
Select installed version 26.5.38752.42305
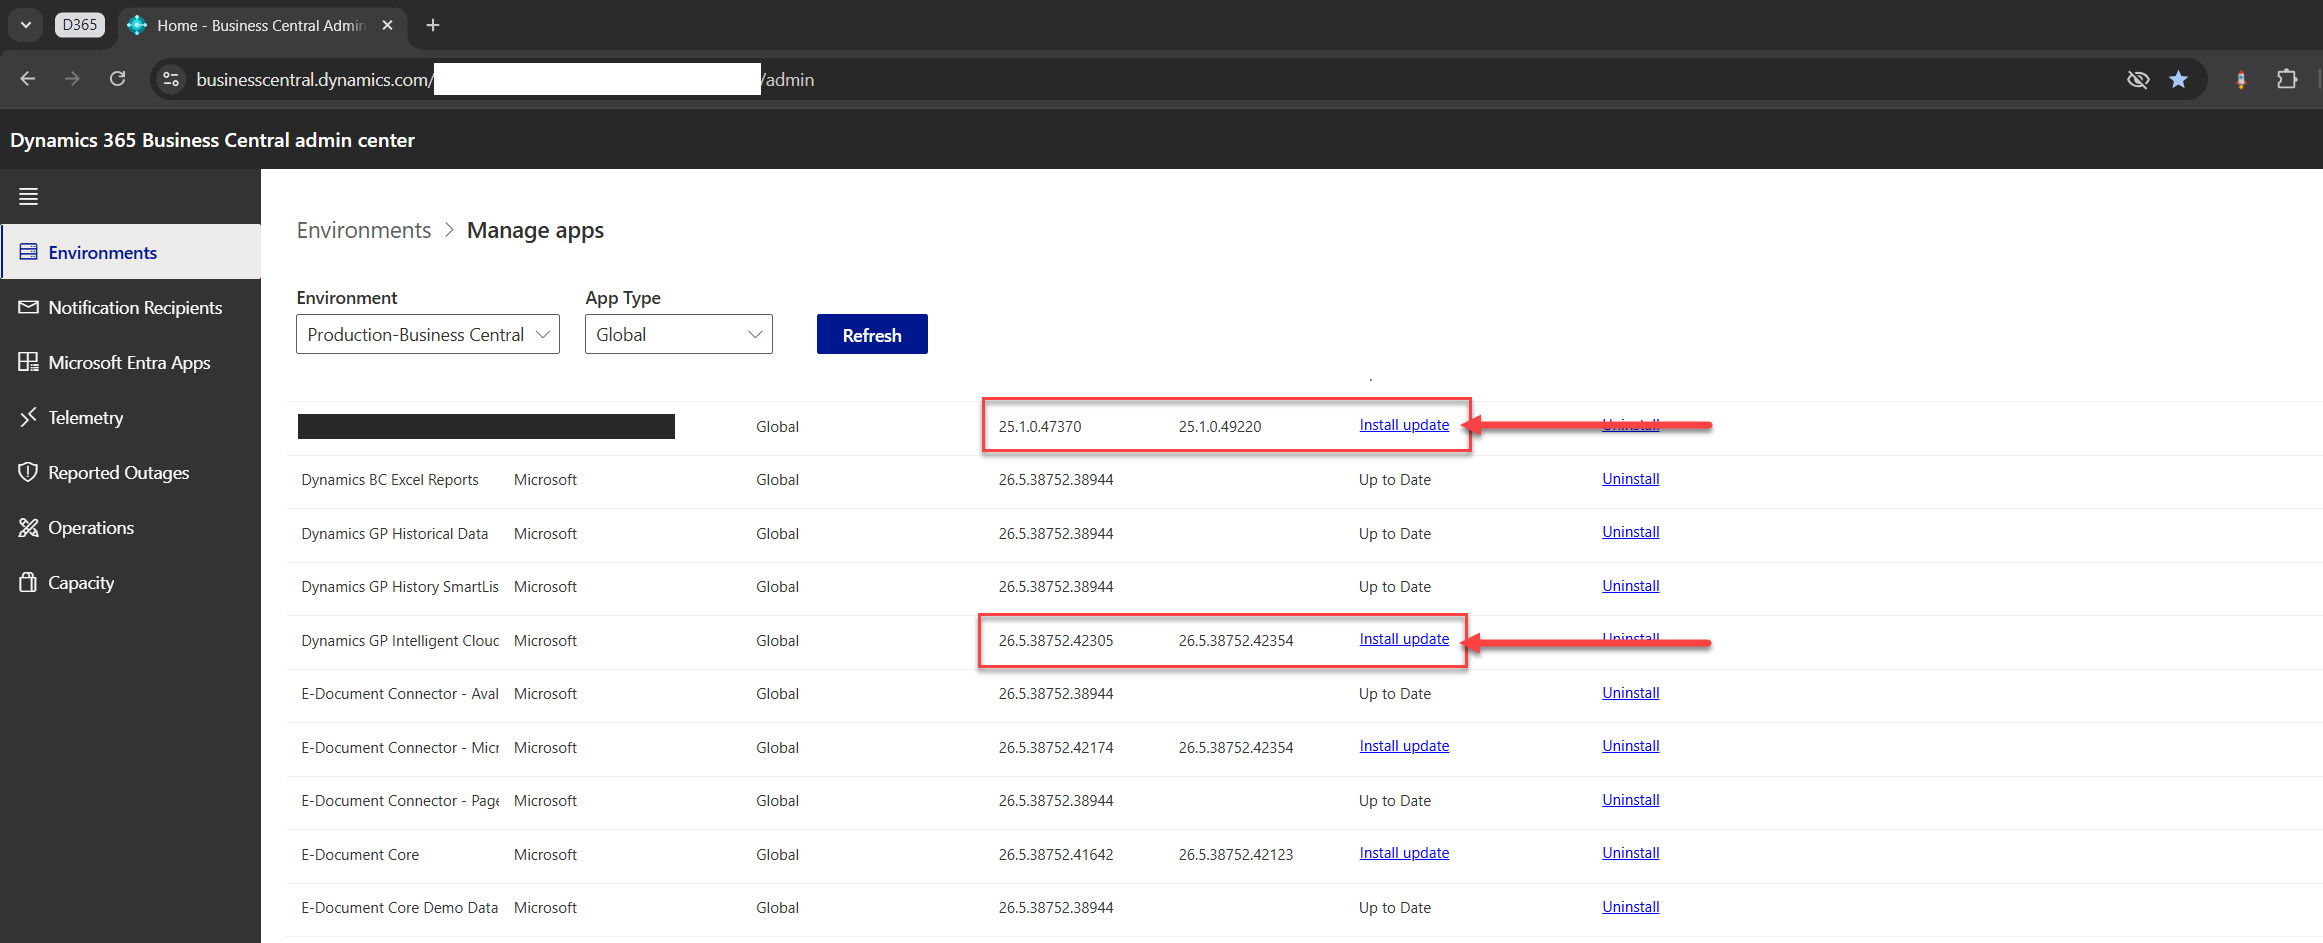(x=1056, y=641)
